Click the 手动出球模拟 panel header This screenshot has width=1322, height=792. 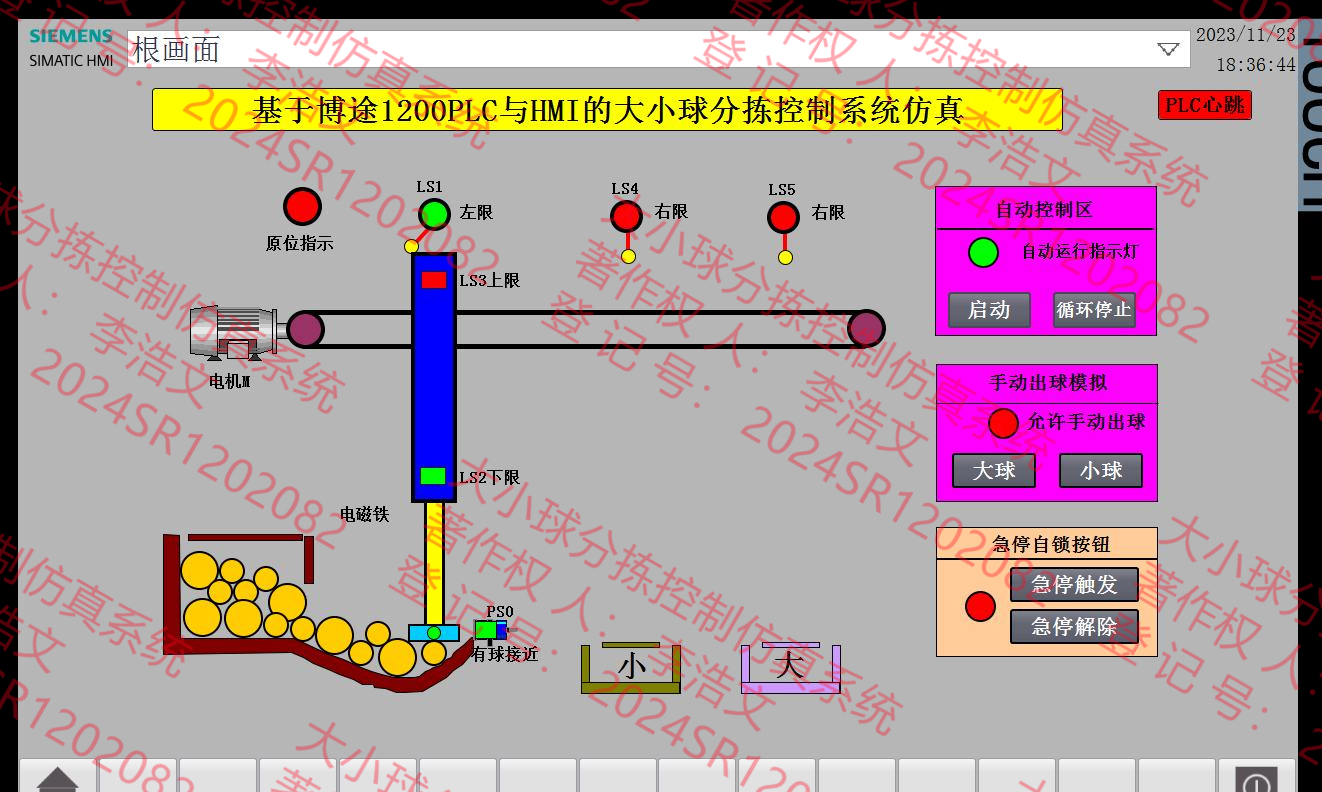coord(1047,383)
